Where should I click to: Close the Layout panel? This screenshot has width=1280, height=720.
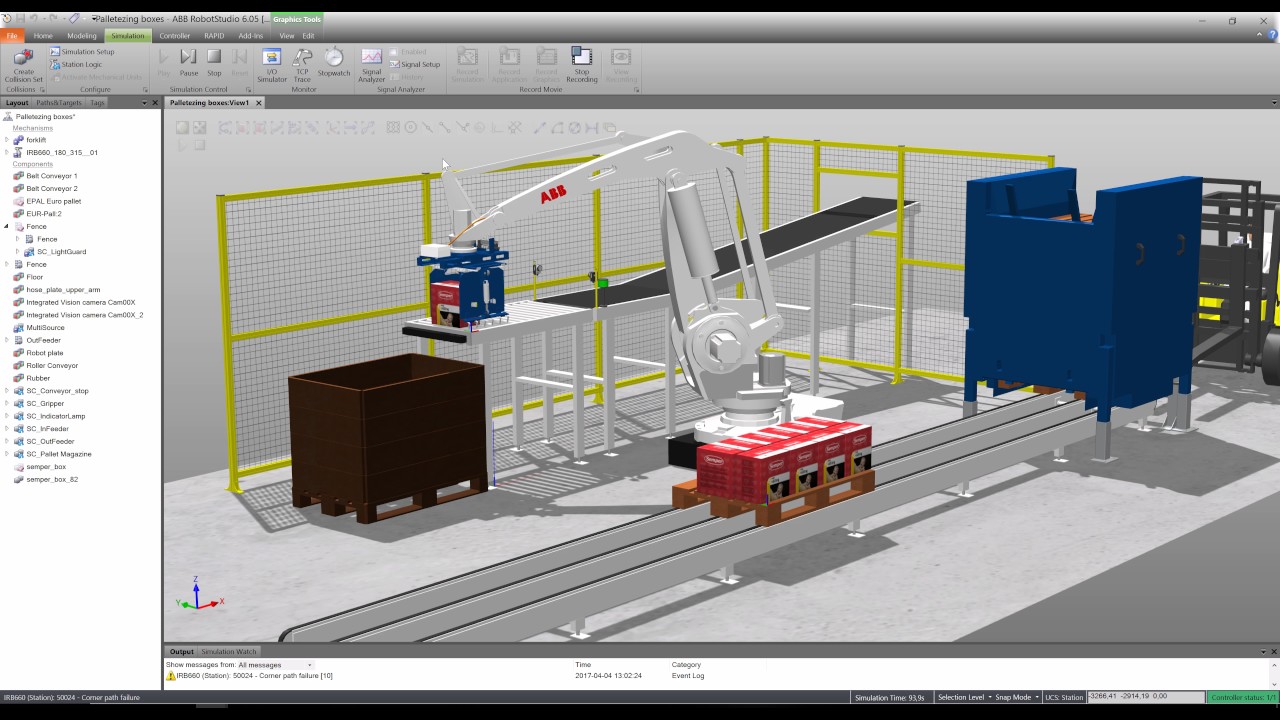[155, 102]
